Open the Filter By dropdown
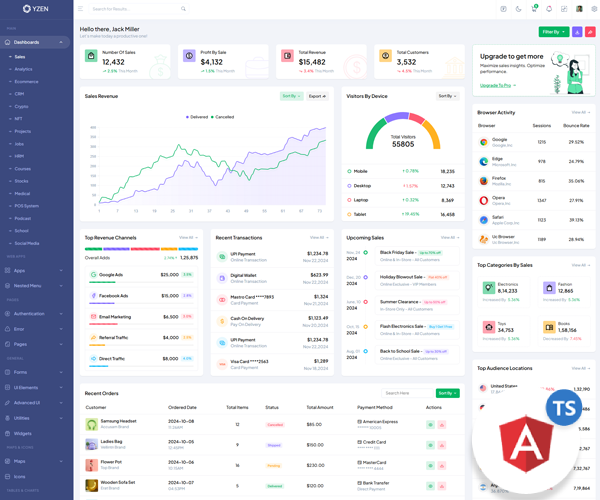Image resolution: width=600 pixels, height=500 pixels. tap(553, 32)
